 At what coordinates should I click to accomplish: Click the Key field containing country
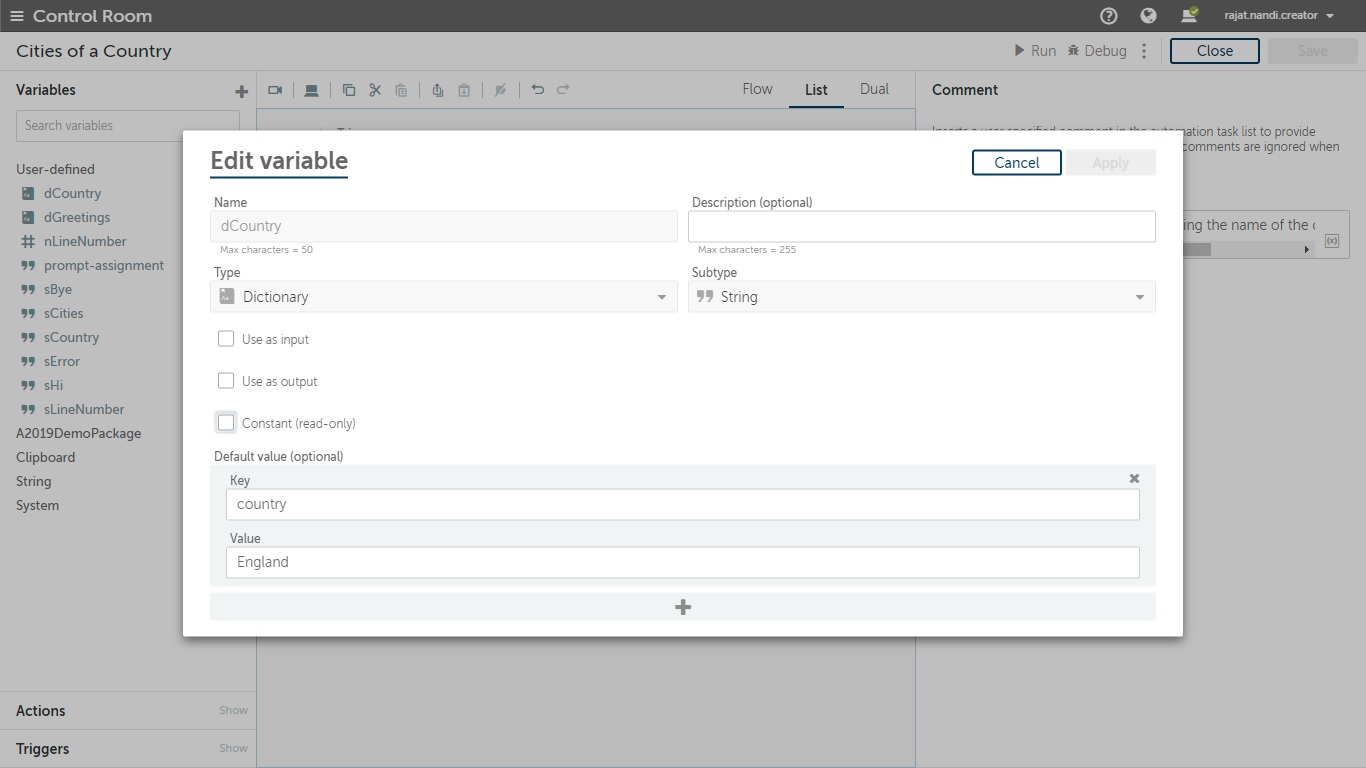coord(683,504)
